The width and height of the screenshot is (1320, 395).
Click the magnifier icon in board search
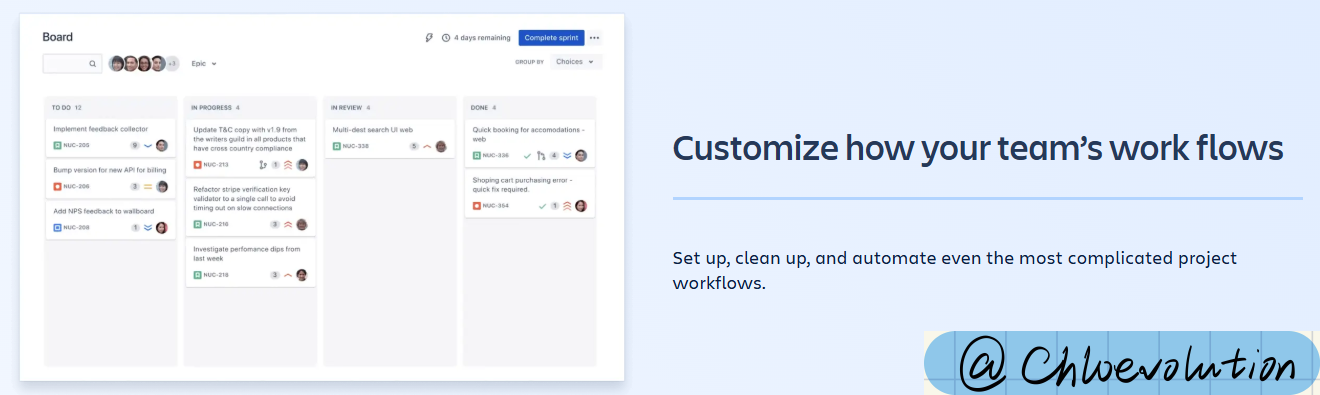pyautogui.click(x=93, y=63)
